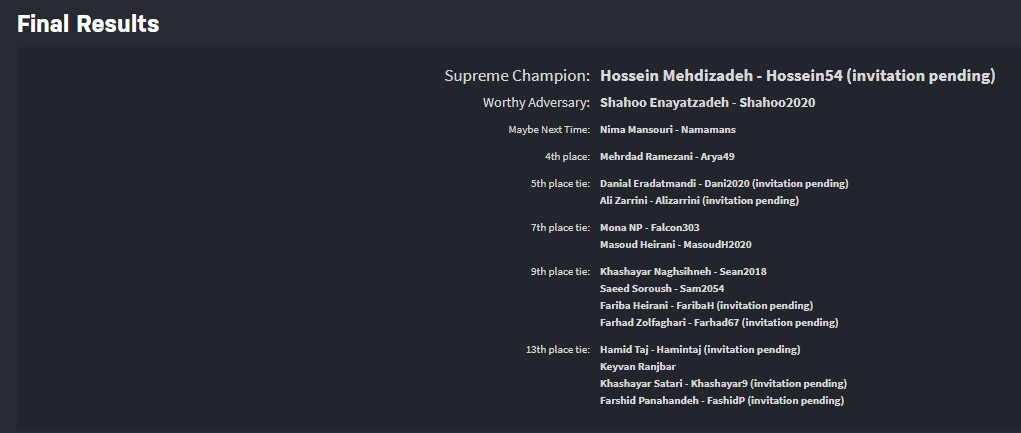This screenshot has height=433, width=1021.
Task: Click the Supreme Champion label
Action: coord(517,76)
